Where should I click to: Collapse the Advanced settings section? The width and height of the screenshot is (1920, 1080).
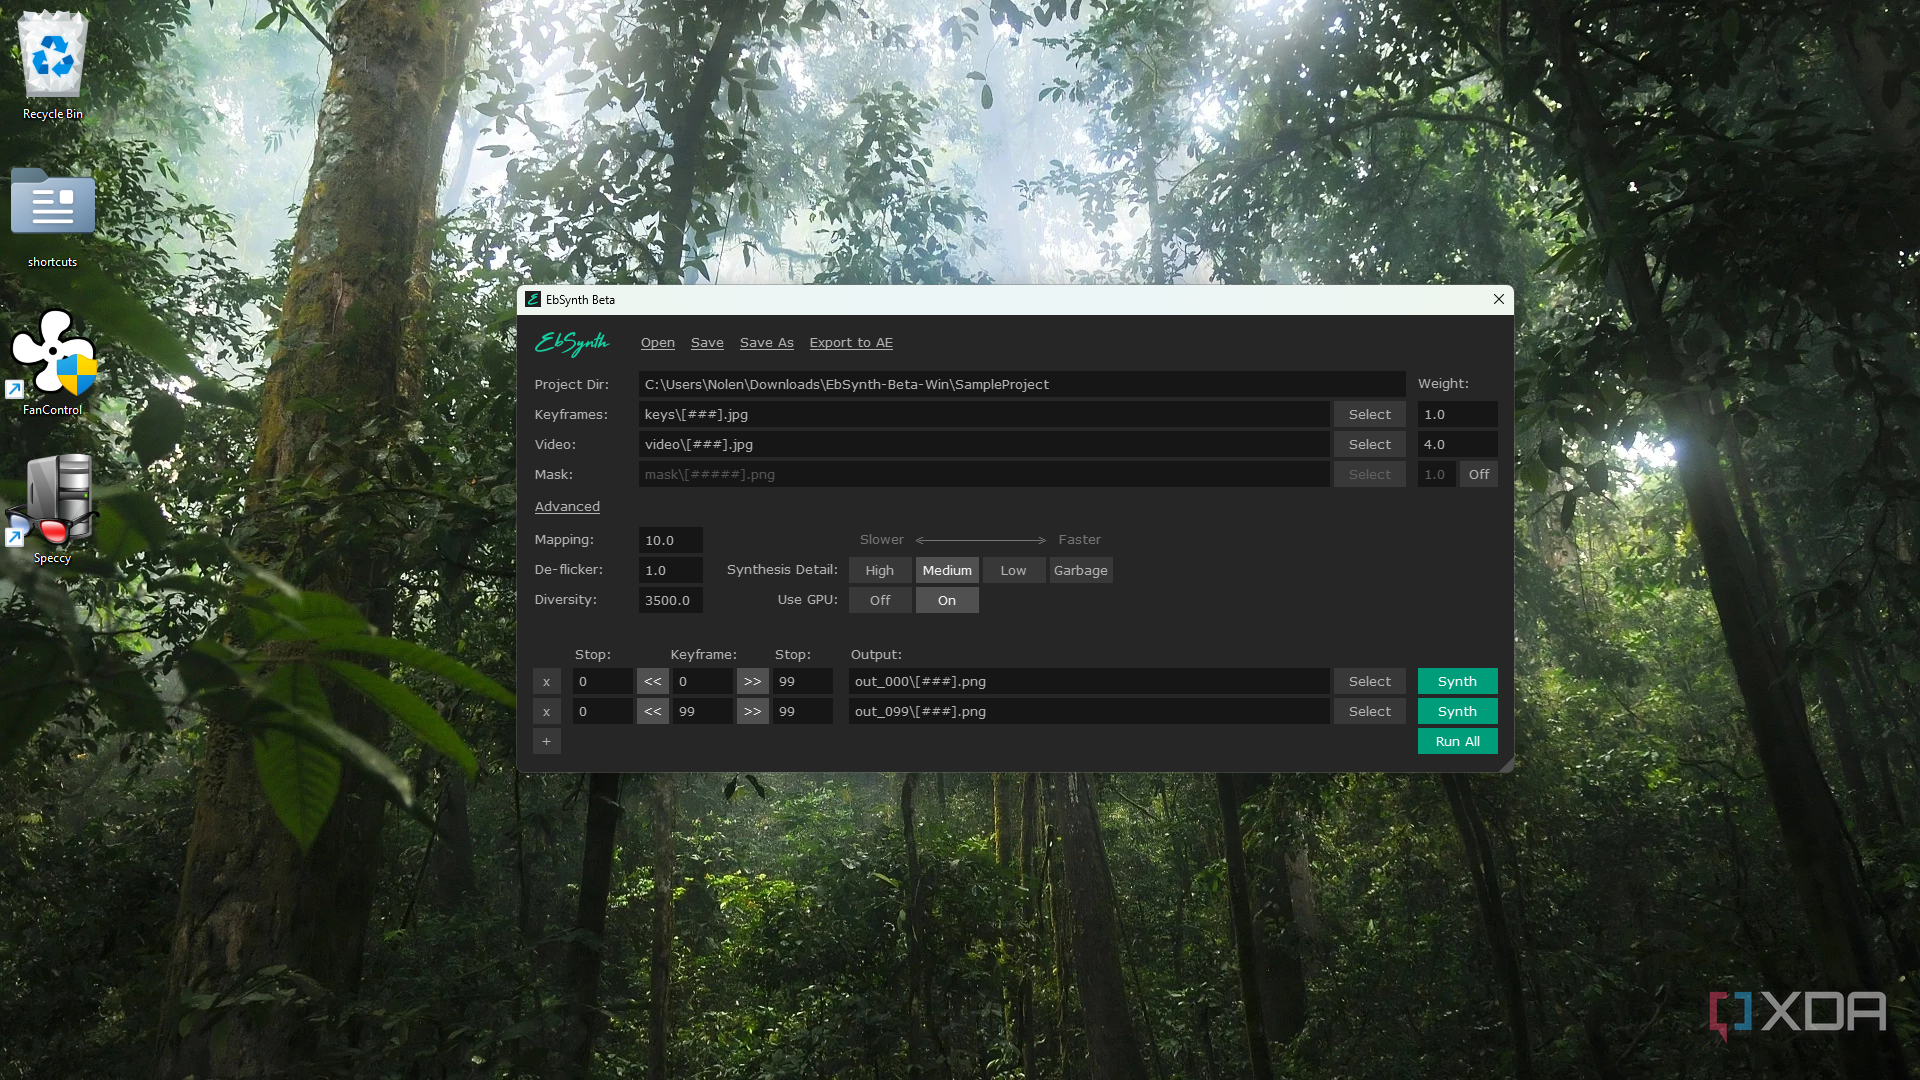(x=567, y=507)
